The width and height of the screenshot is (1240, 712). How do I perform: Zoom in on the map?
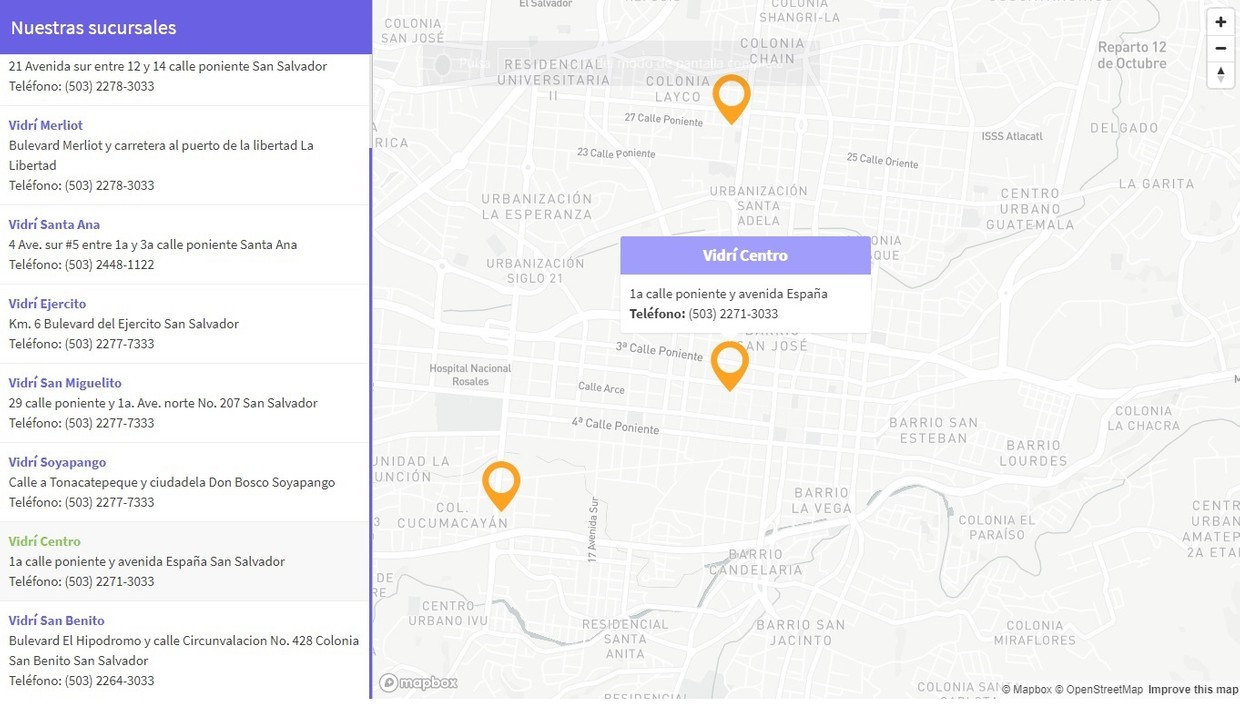point(1220,21)
